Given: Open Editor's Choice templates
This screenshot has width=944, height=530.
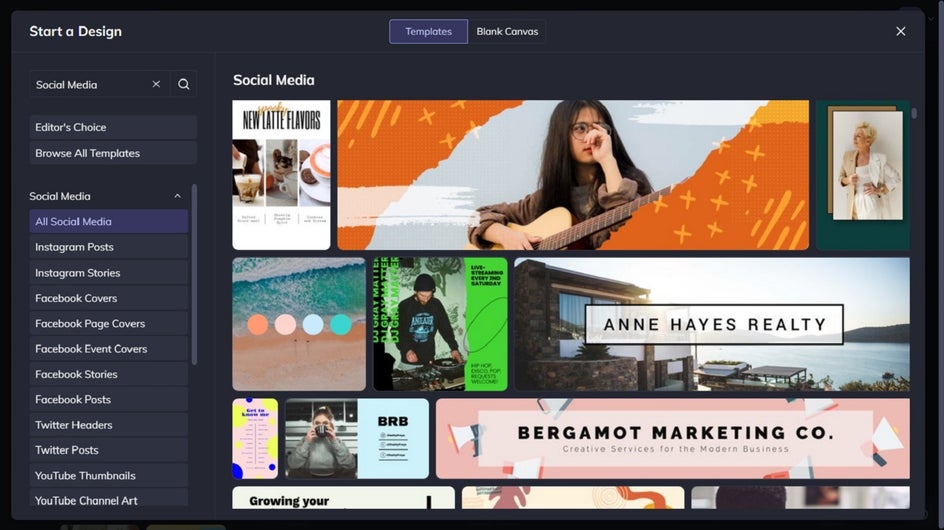Looking at the screenshot, I should coord(113,127).
